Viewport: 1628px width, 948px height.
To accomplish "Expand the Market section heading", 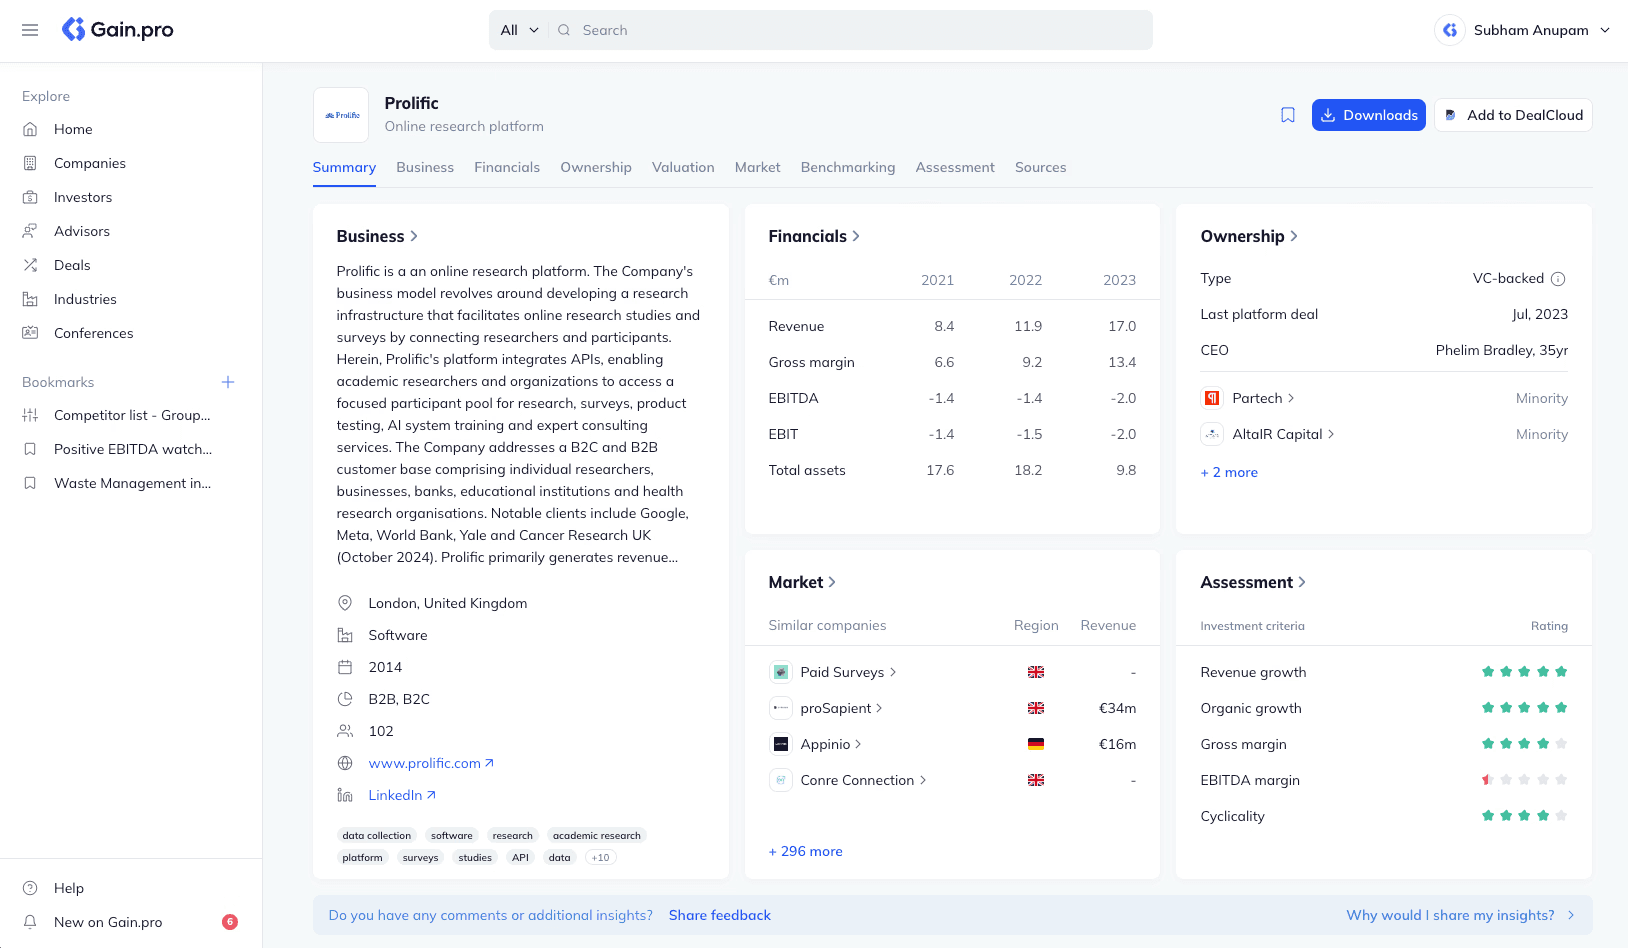I will coord(802,582).
